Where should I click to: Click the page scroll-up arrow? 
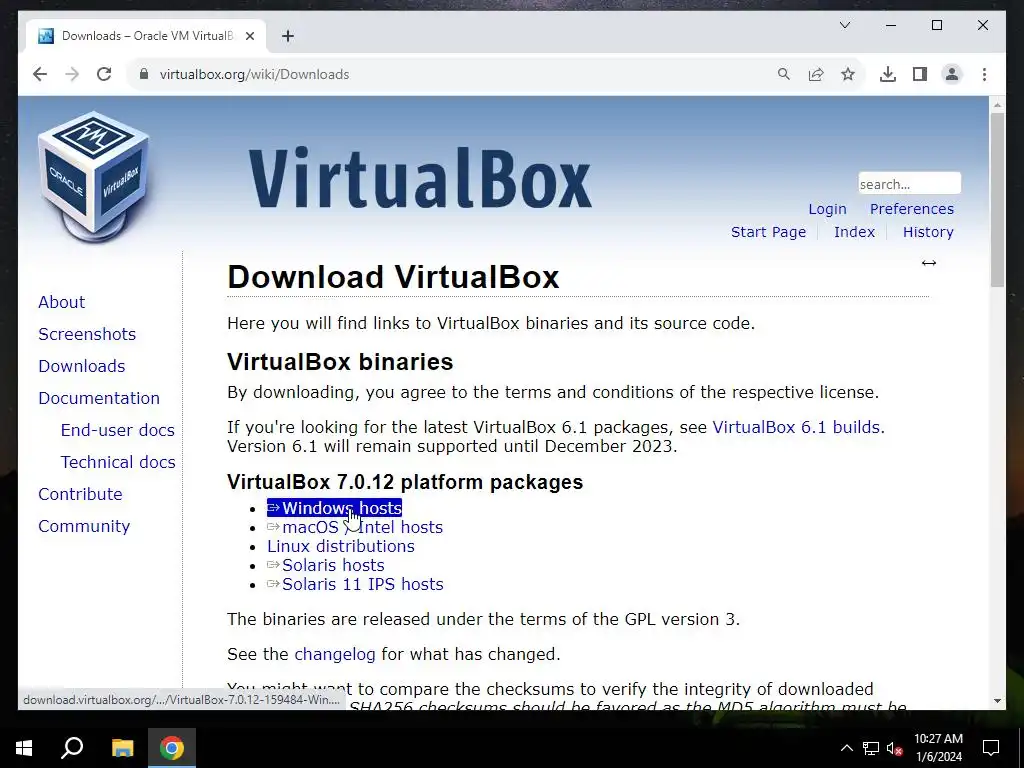[x=997, y=104]
